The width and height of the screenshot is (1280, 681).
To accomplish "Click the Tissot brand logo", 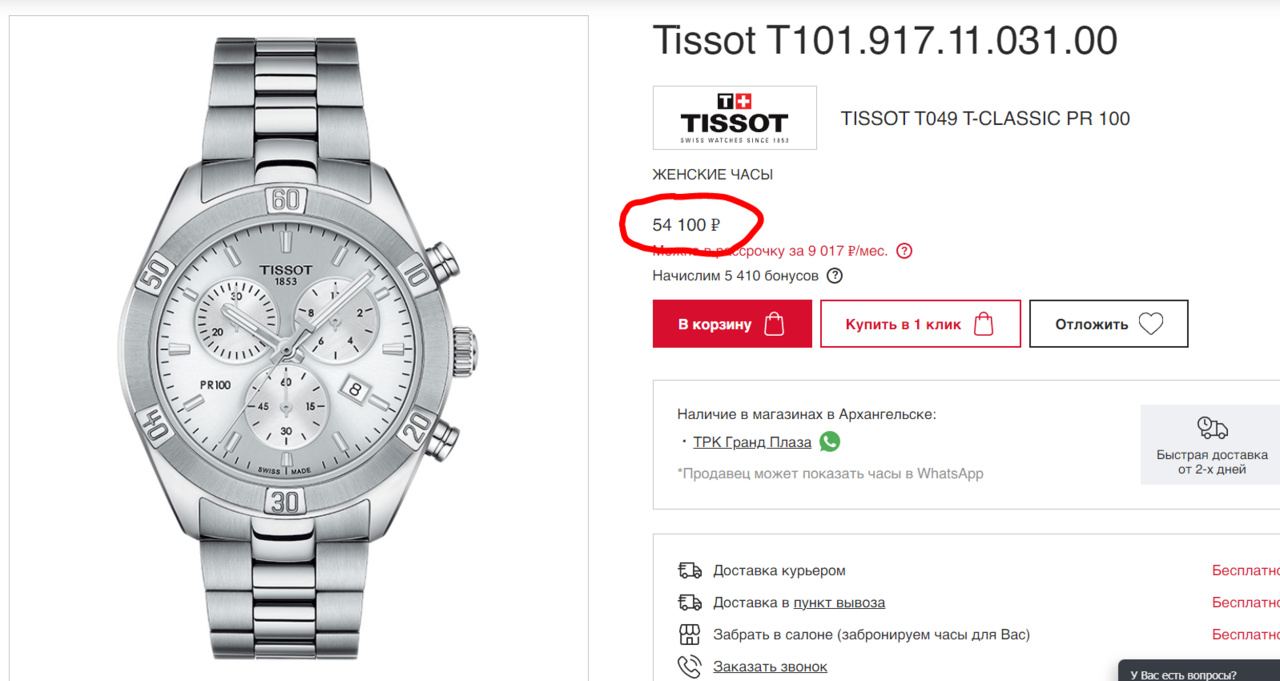I will coord(734,118).
